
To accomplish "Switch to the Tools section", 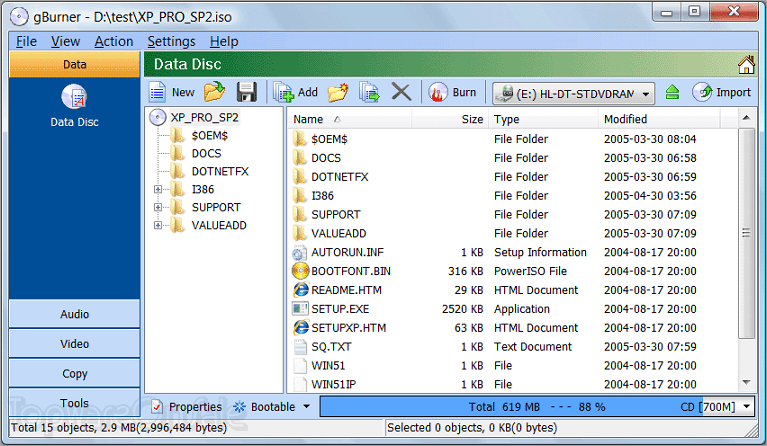I will (x=74, y=403).
